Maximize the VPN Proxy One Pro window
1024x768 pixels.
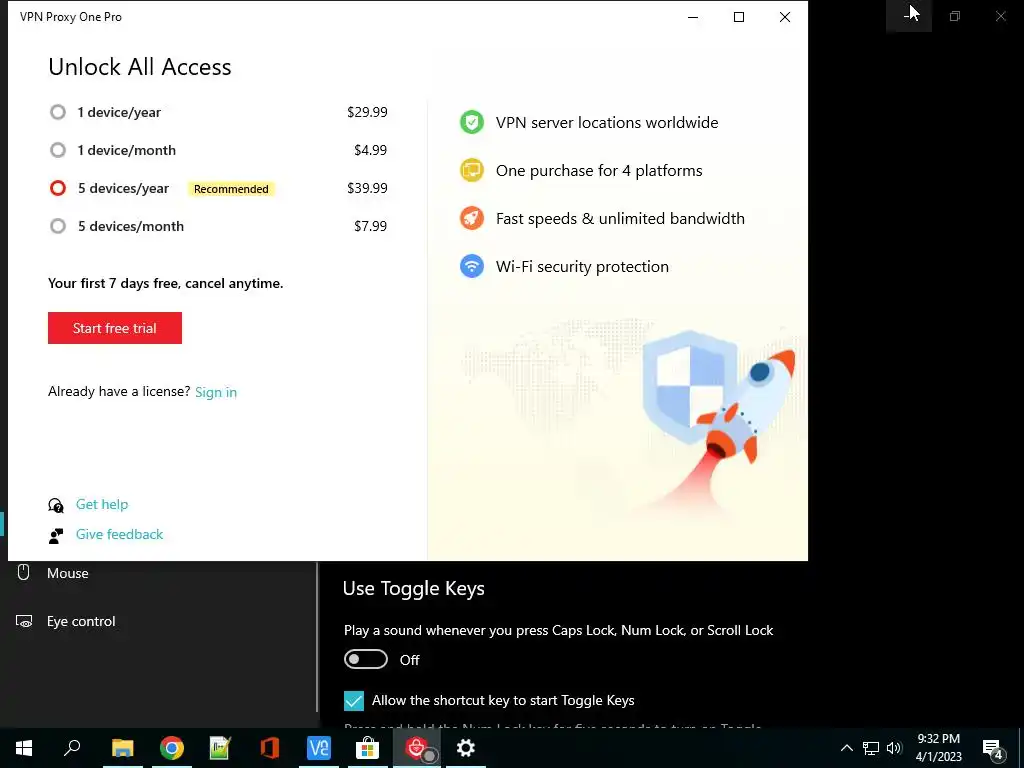pyautogui.click(x=739, y=17)
